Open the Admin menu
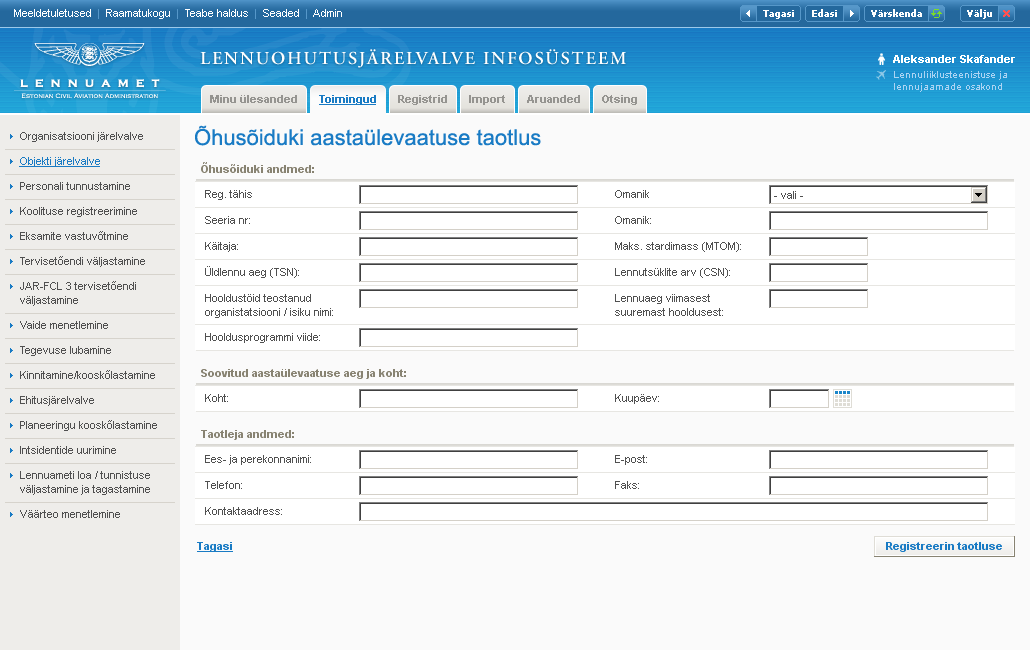The image size is (1030, 650). pyautogui.click(x=327, y=13)
